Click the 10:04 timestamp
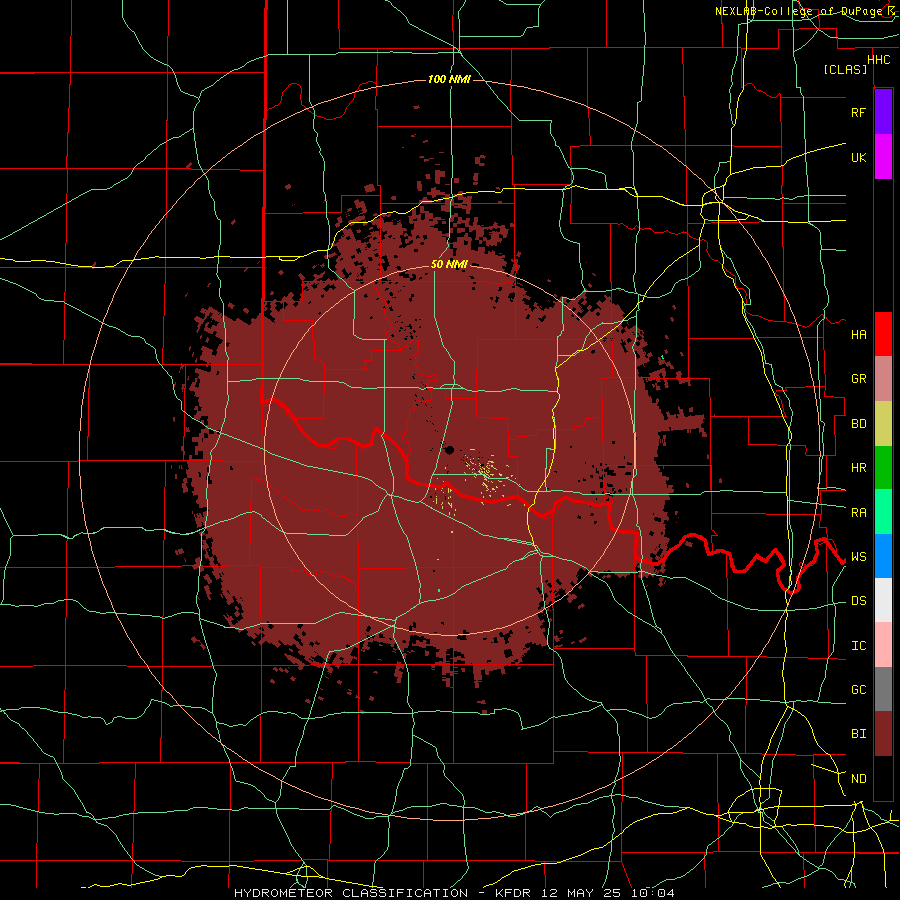 (x=652, y=893)
